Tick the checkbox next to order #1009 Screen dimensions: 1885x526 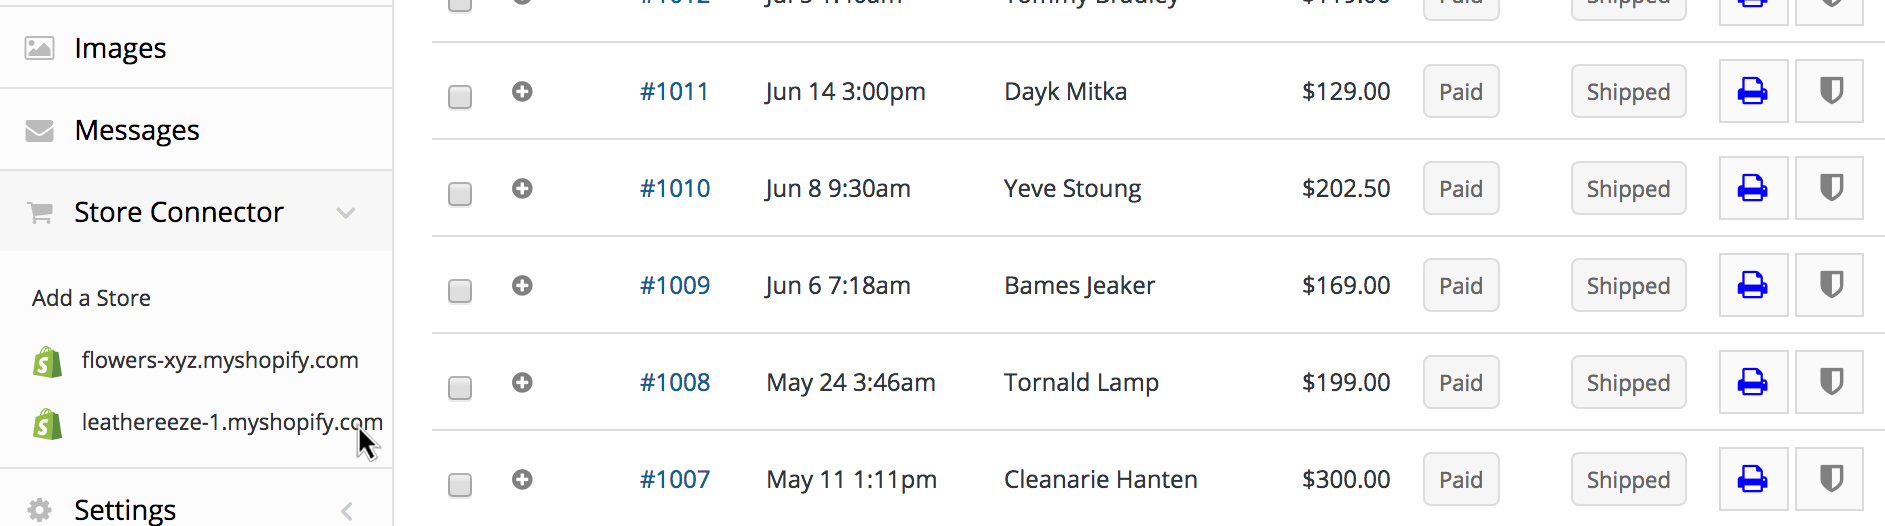pos(460,291)
